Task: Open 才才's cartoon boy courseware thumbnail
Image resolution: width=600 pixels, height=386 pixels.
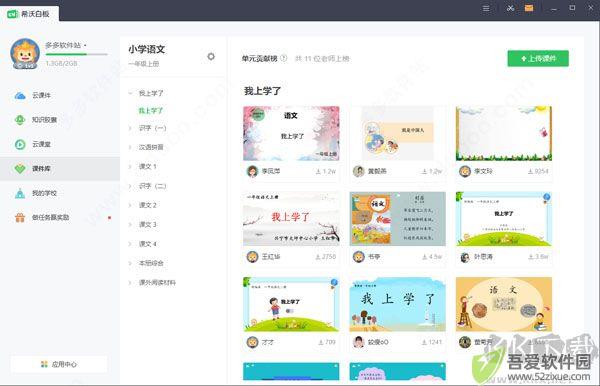Action: (x=291, y=304)
